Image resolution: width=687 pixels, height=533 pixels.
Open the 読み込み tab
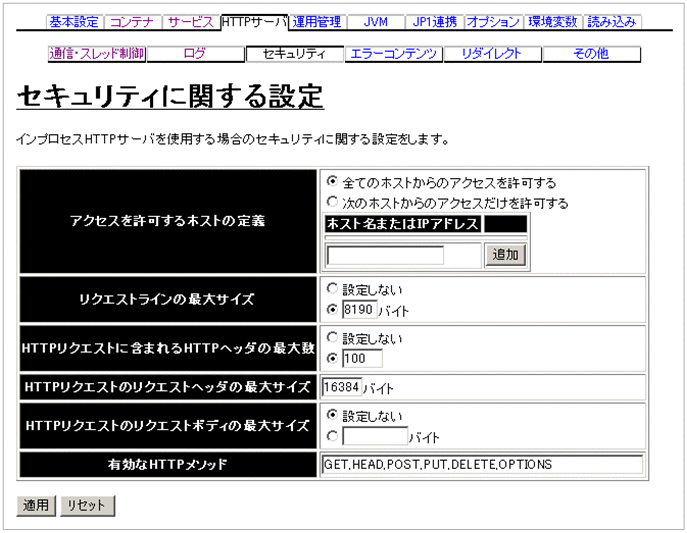point(612,21)
